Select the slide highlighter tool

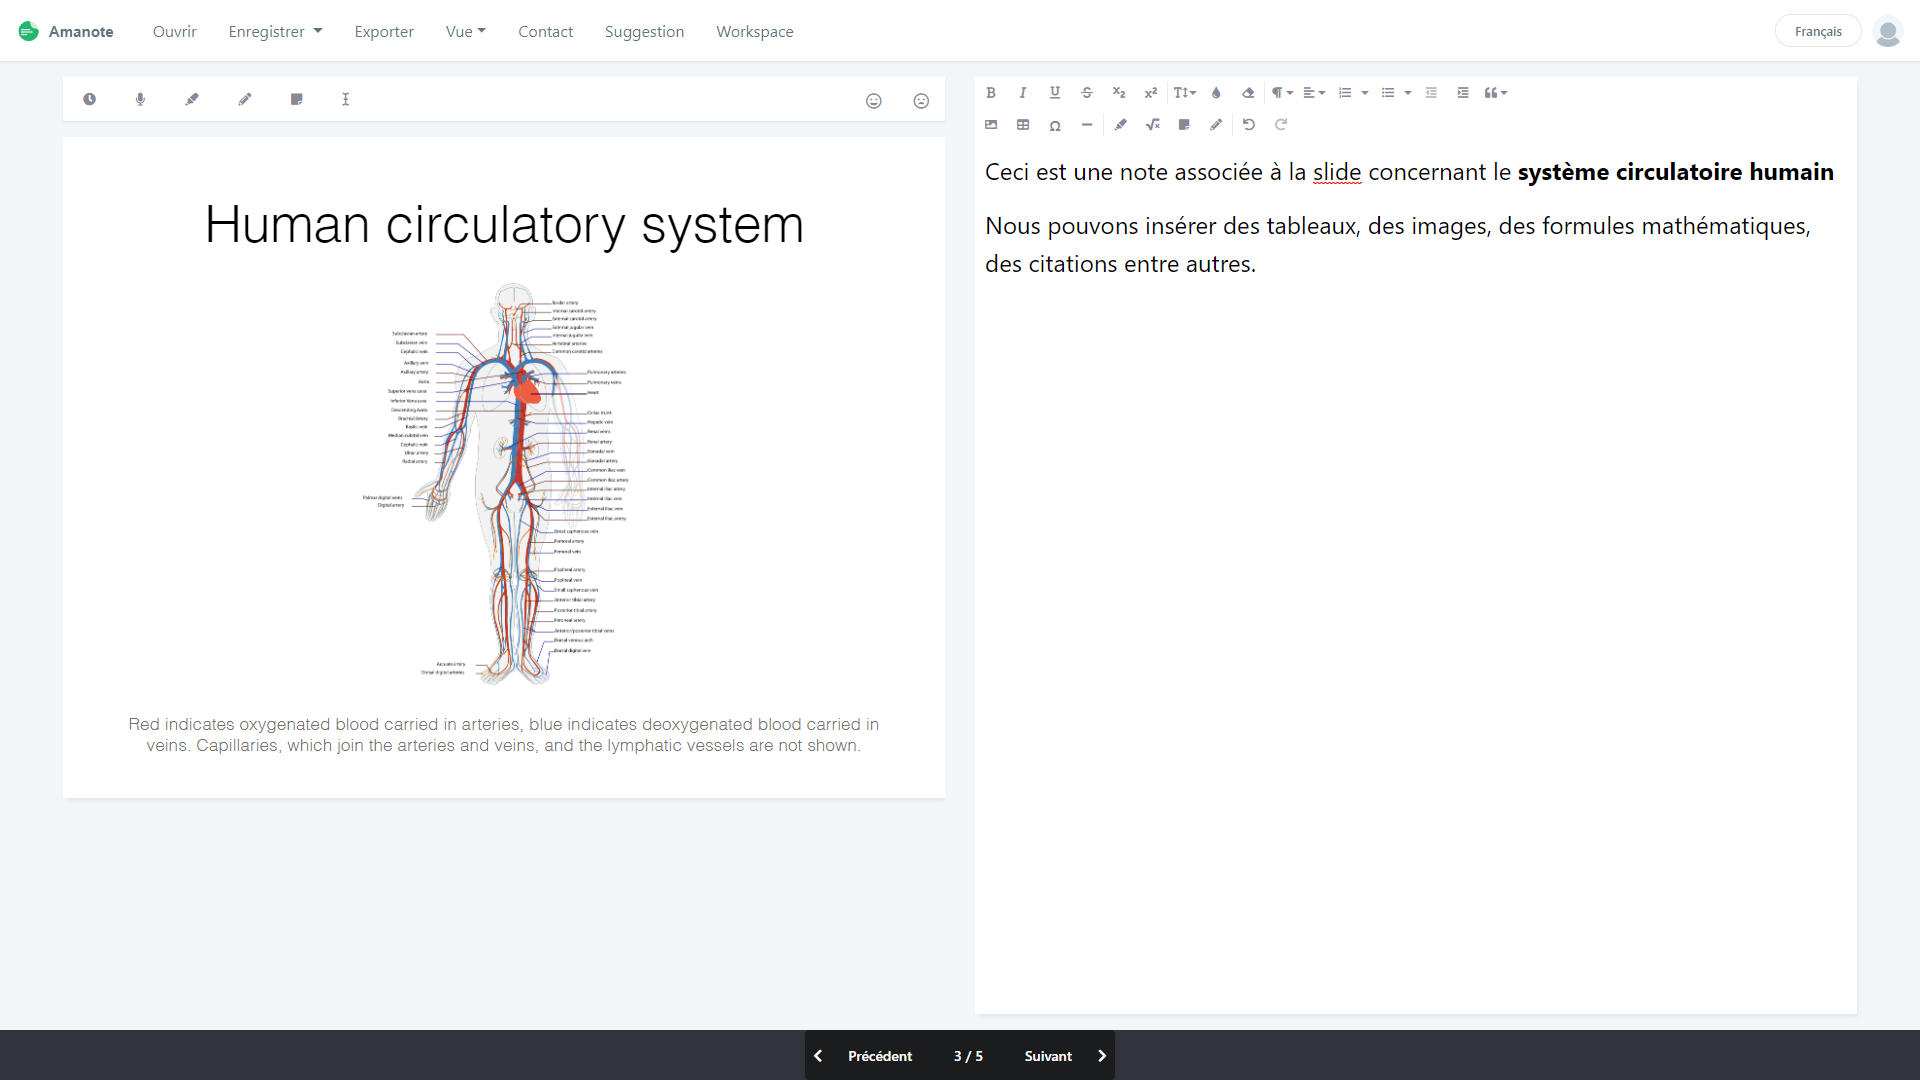[x=192, y=99]
